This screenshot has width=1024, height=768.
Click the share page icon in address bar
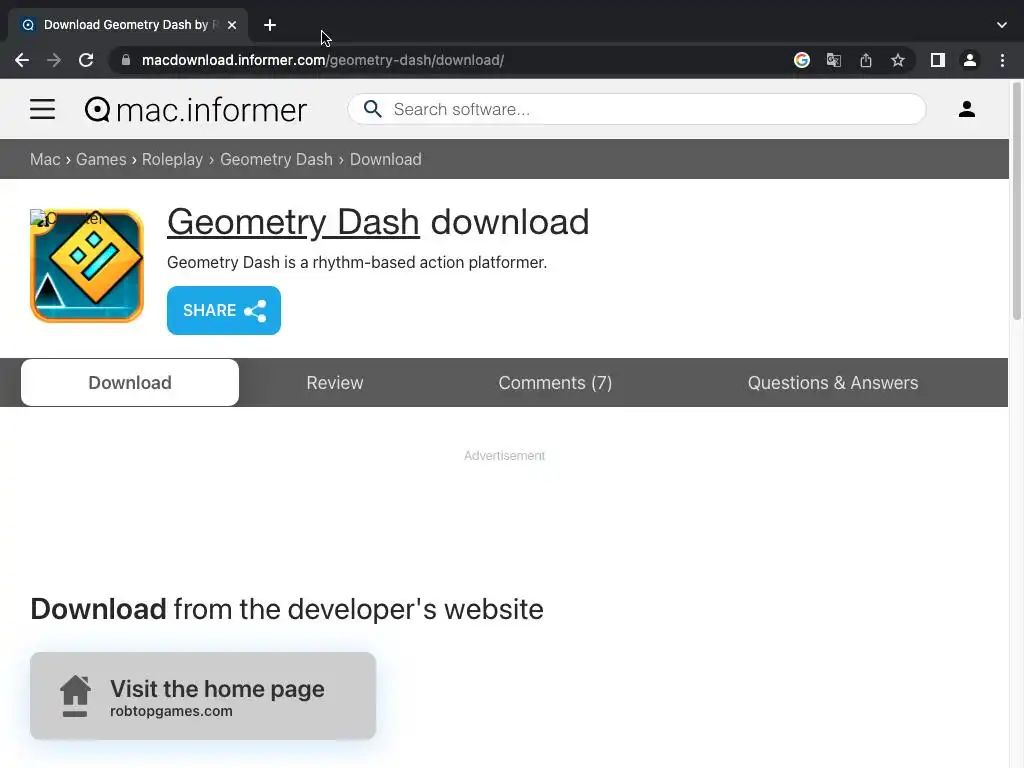point(866,60)
